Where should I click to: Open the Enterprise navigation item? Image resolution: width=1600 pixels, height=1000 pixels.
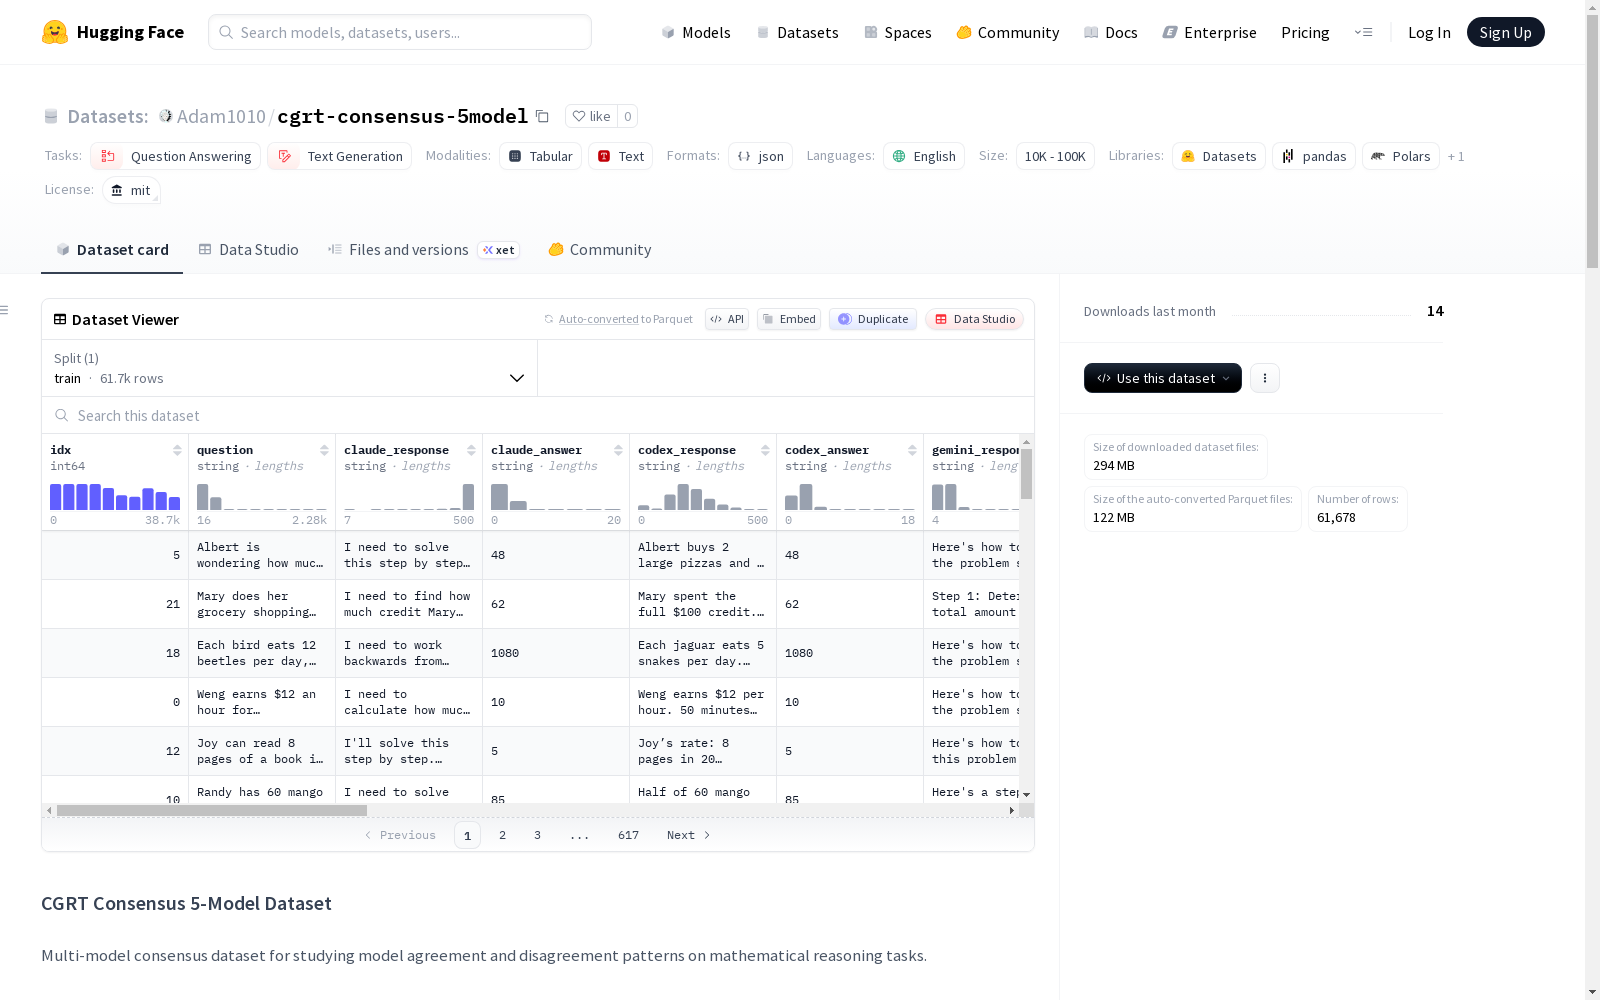click(x=1210, y=32)
